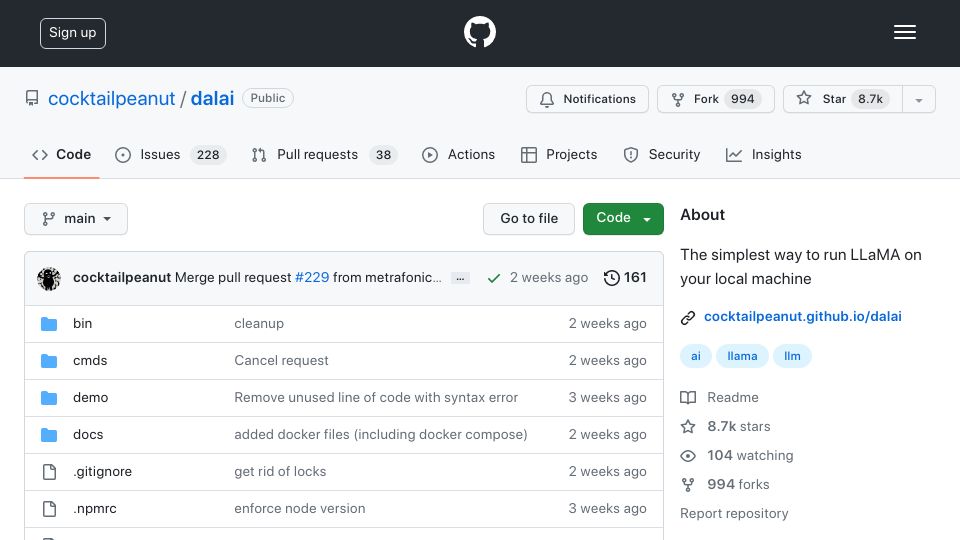Select the llama topic tag
Viewport: 960px width, 540px height.
pyautogui.click(x=742, y=356)
